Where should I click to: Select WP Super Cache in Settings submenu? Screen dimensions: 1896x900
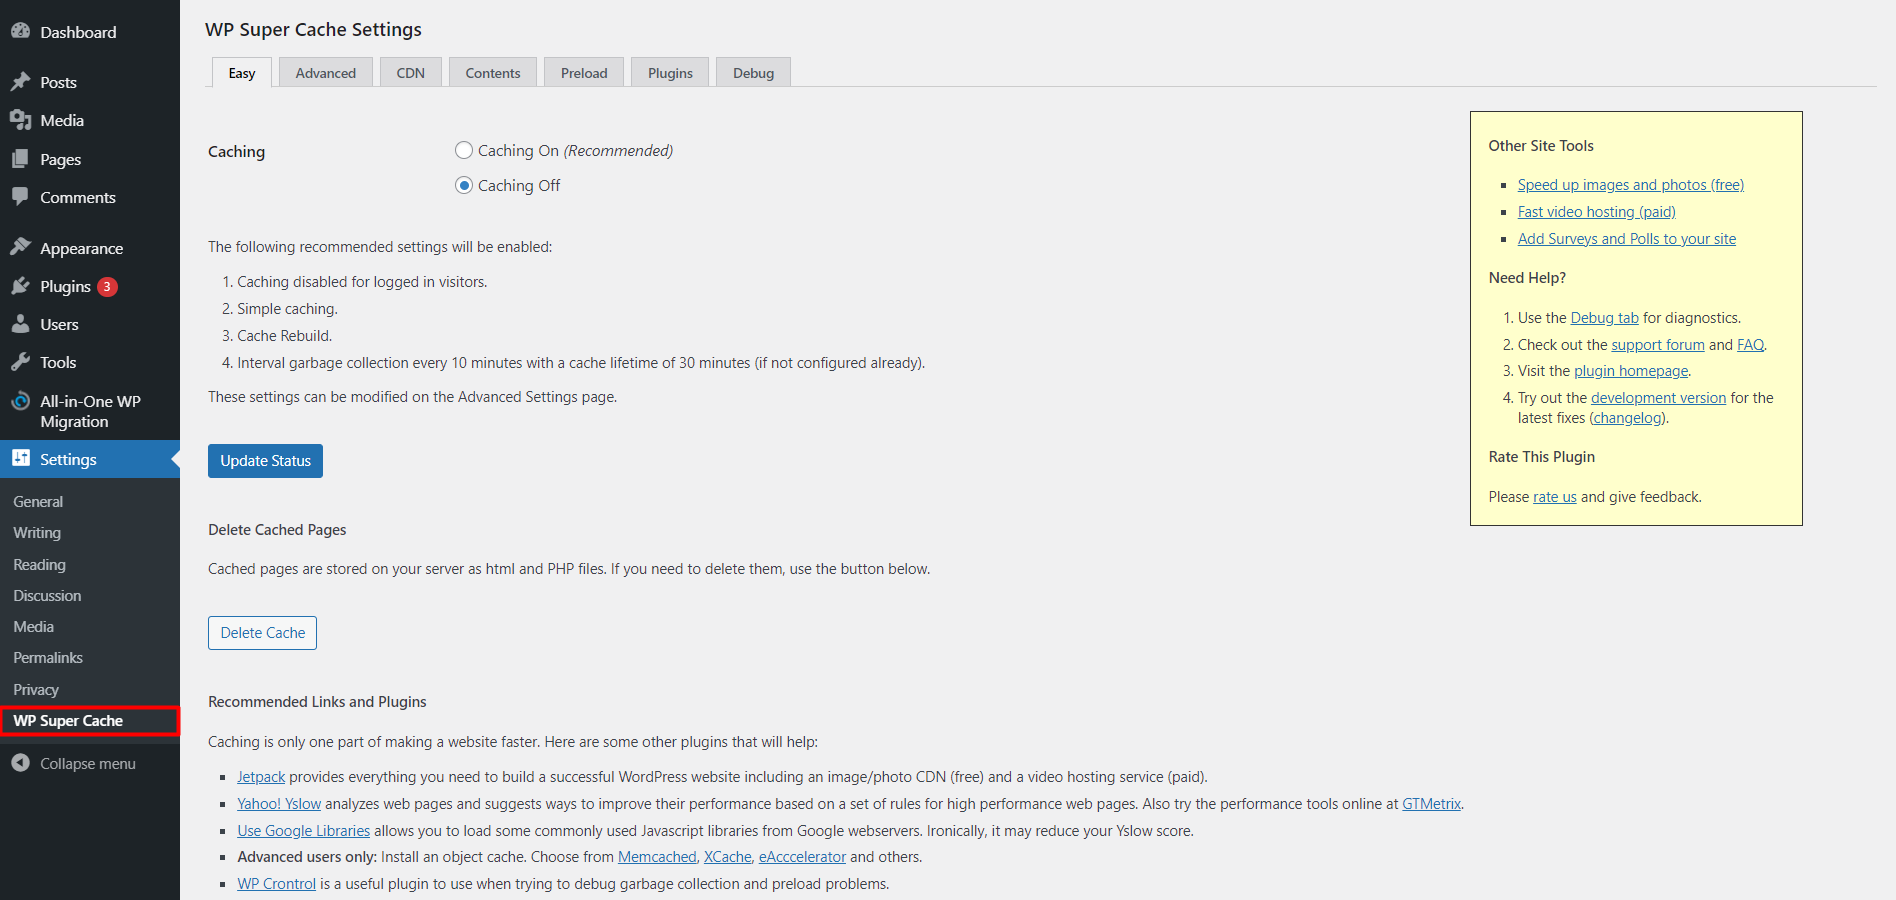coord(68,720)
